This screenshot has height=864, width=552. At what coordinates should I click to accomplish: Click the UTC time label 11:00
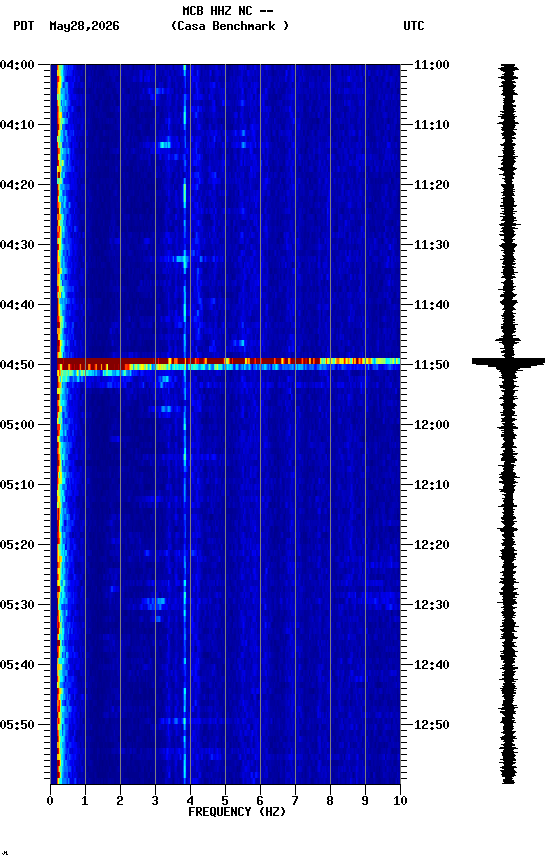click(432, 65)
